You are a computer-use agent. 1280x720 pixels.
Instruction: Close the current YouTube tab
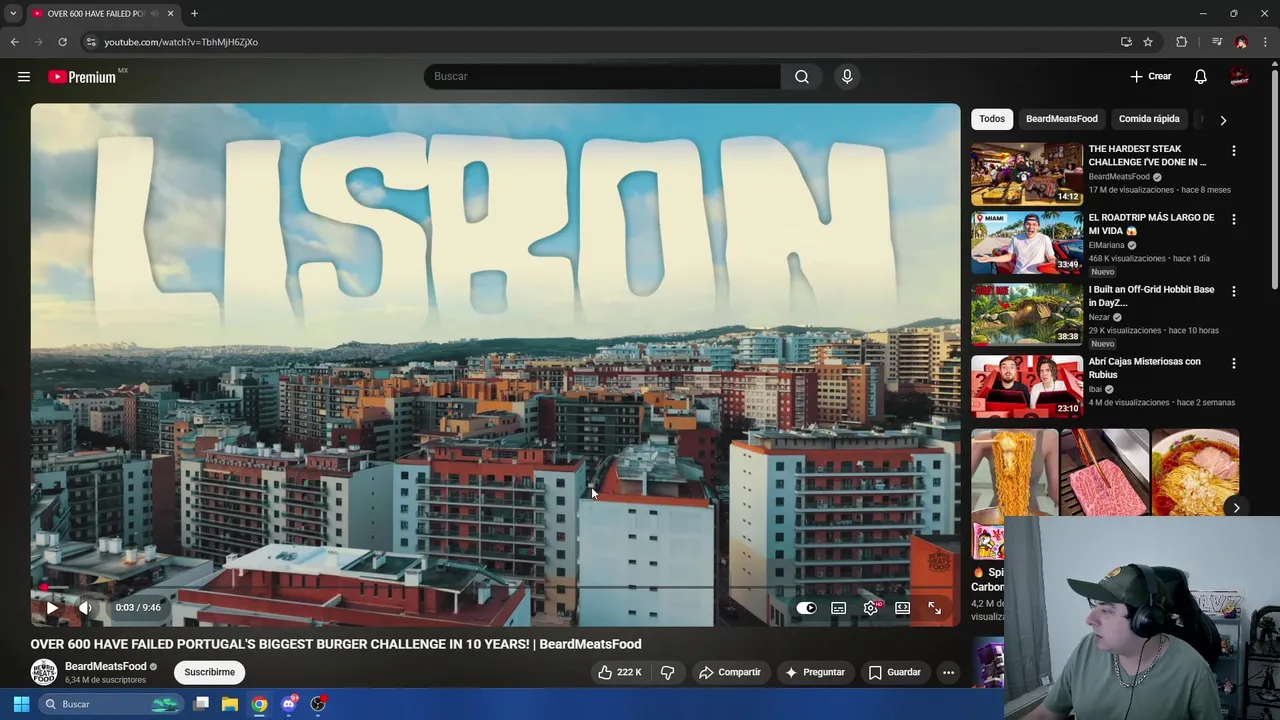pos(170,14)
